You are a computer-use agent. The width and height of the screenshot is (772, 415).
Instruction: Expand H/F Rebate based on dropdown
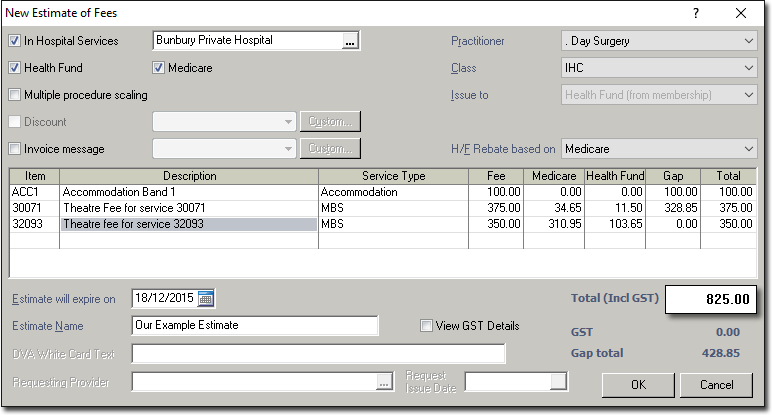click(749, 149)
